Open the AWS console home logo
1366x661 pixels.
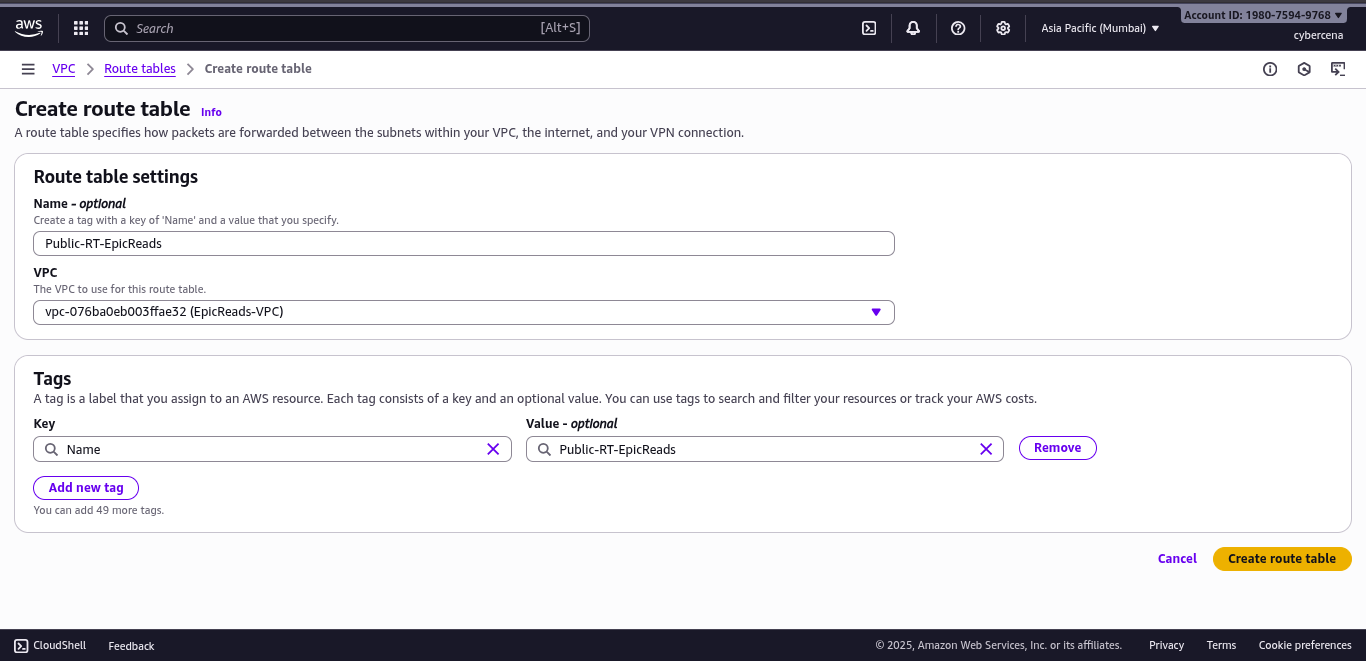pos(29,28)
